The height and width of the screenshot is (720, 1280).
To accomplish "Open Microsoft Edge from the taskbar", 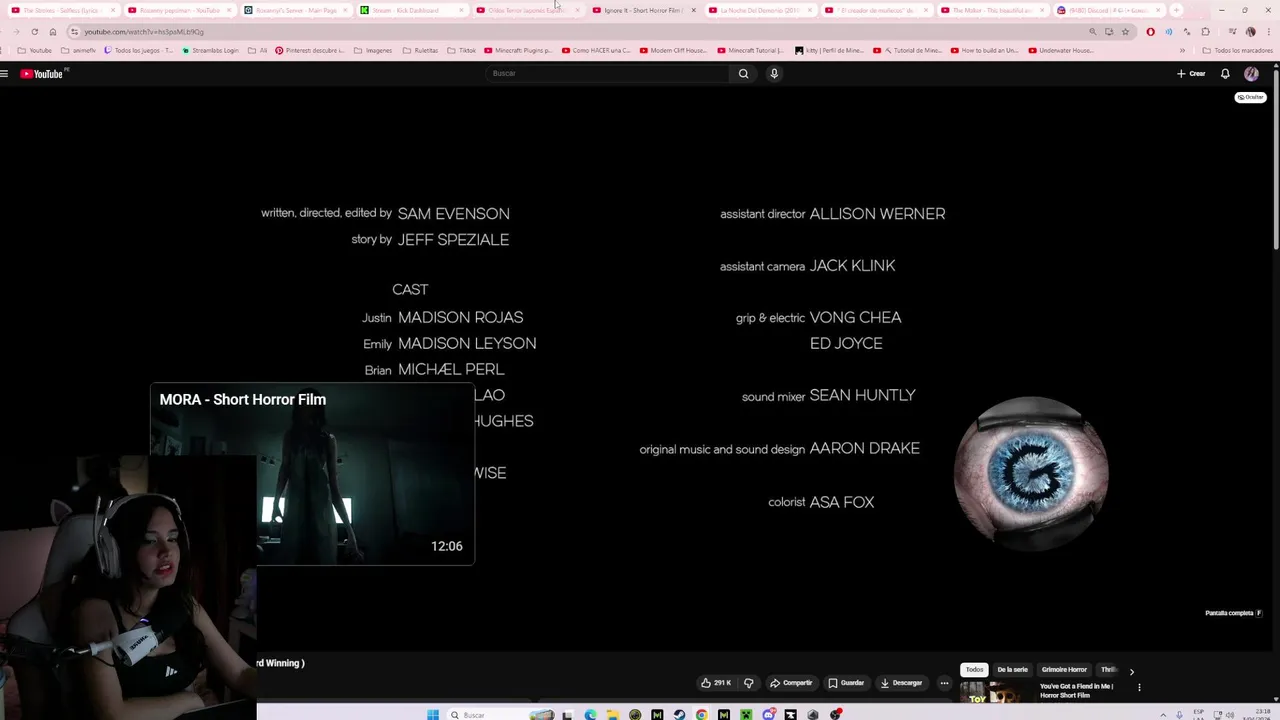I will [590, 714].
